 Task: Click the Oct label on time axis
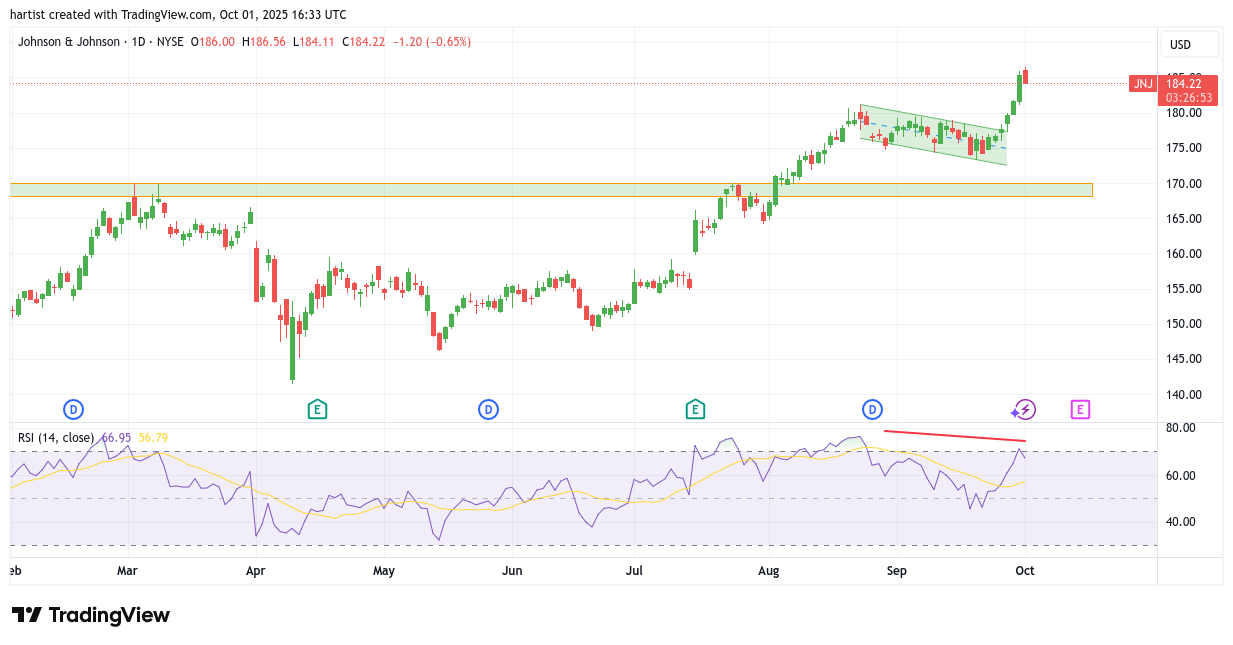(1026, 572)
